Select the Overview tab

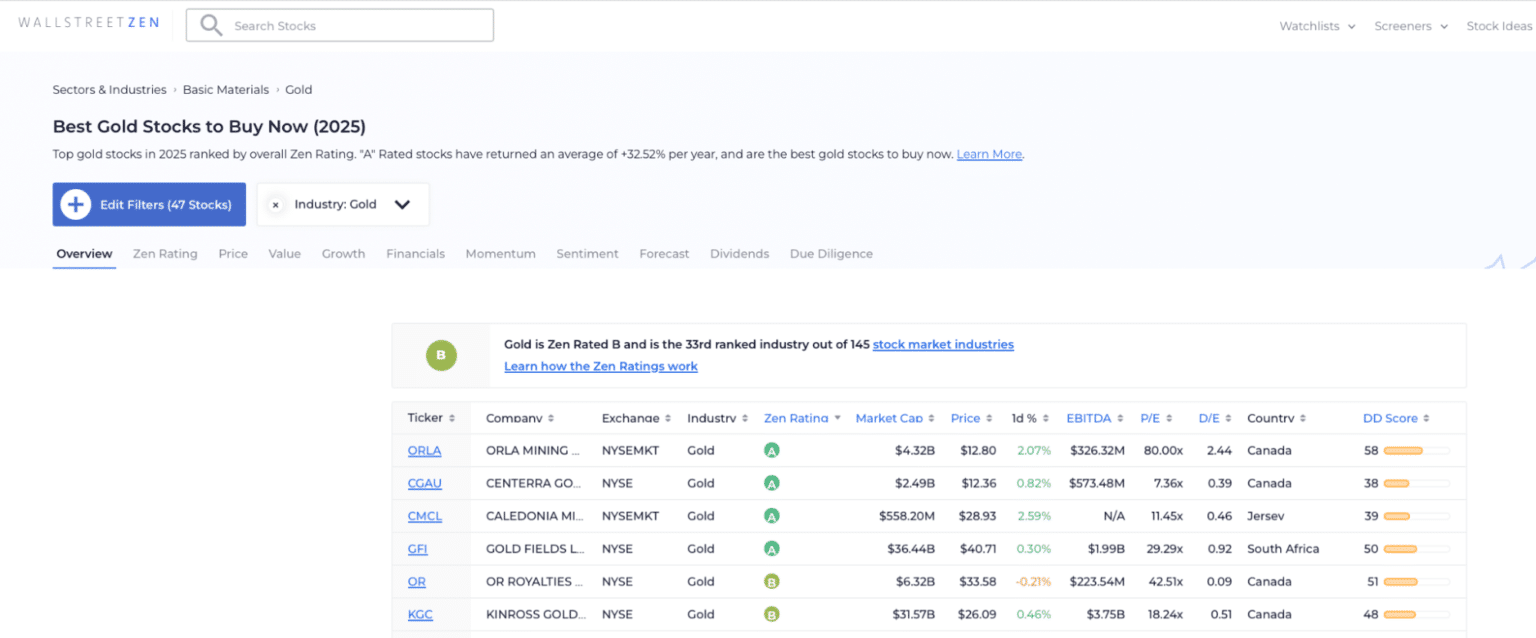[x=84, y=254]
